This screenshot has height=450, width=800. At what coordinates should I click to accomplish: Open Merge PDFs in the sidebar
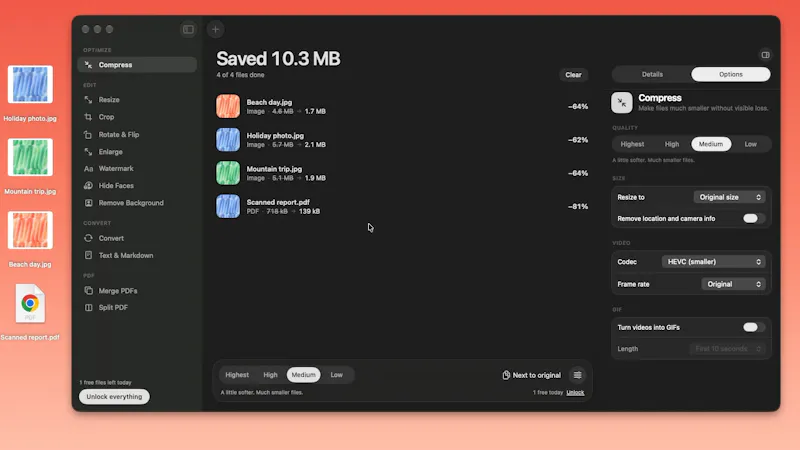(x=137, y=290)
